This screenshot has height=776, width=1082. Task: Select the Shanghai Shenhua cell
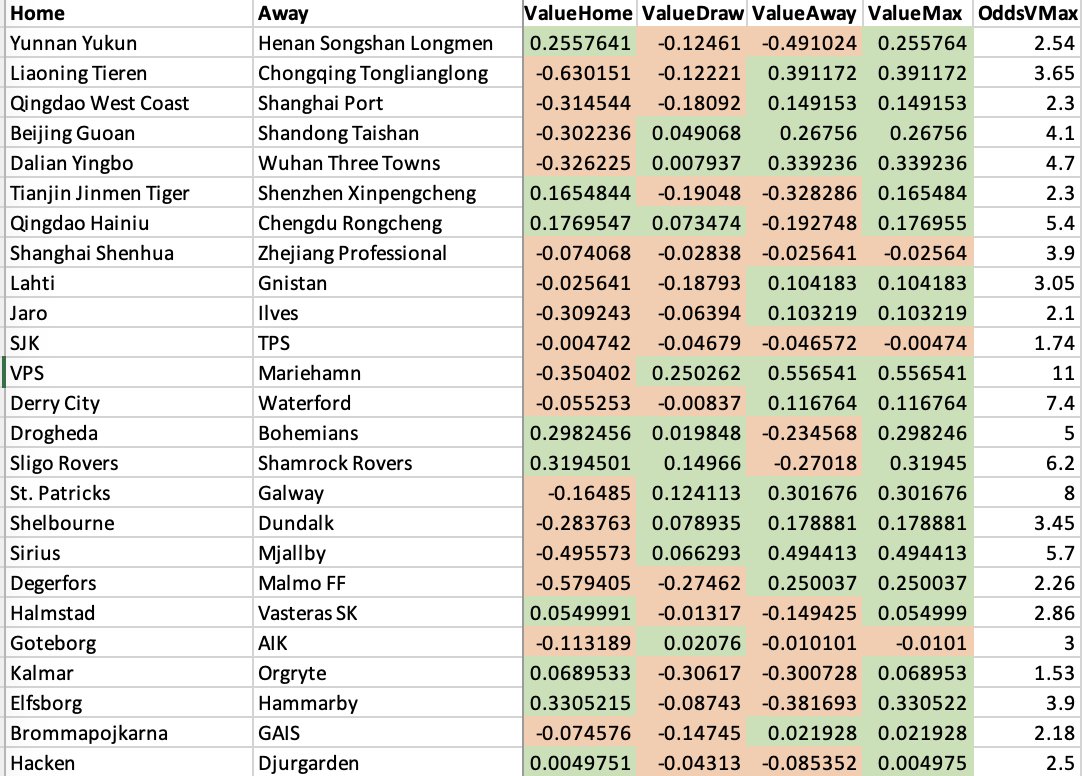(x=129, y=253)
